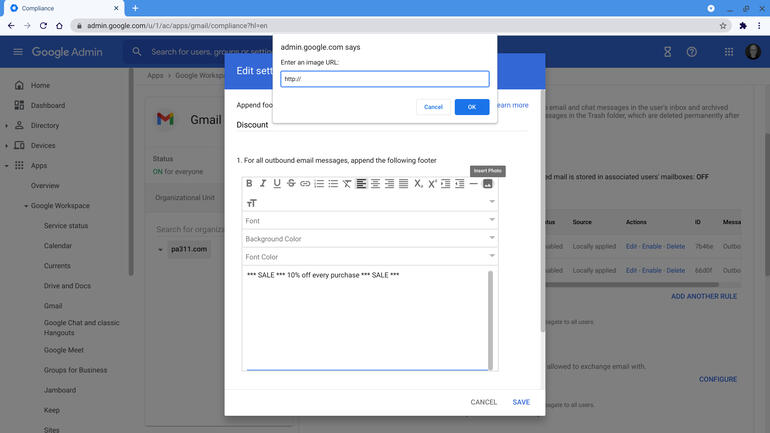Decrease indent of footer text
The height and width of the screenshot is (433, 770).
(x=460, y=184)
